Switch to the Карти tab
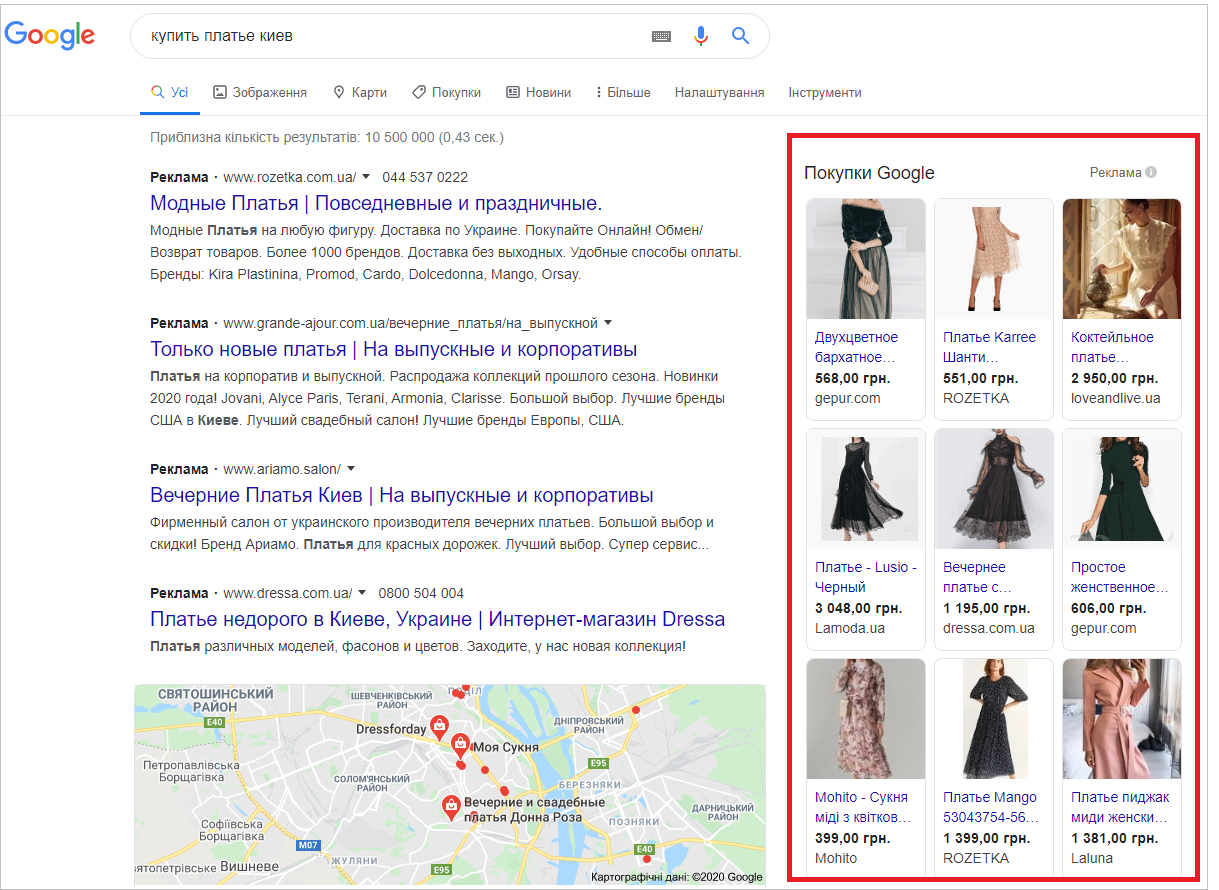This screenshot has height=890, width=1219. click(359, 92)
